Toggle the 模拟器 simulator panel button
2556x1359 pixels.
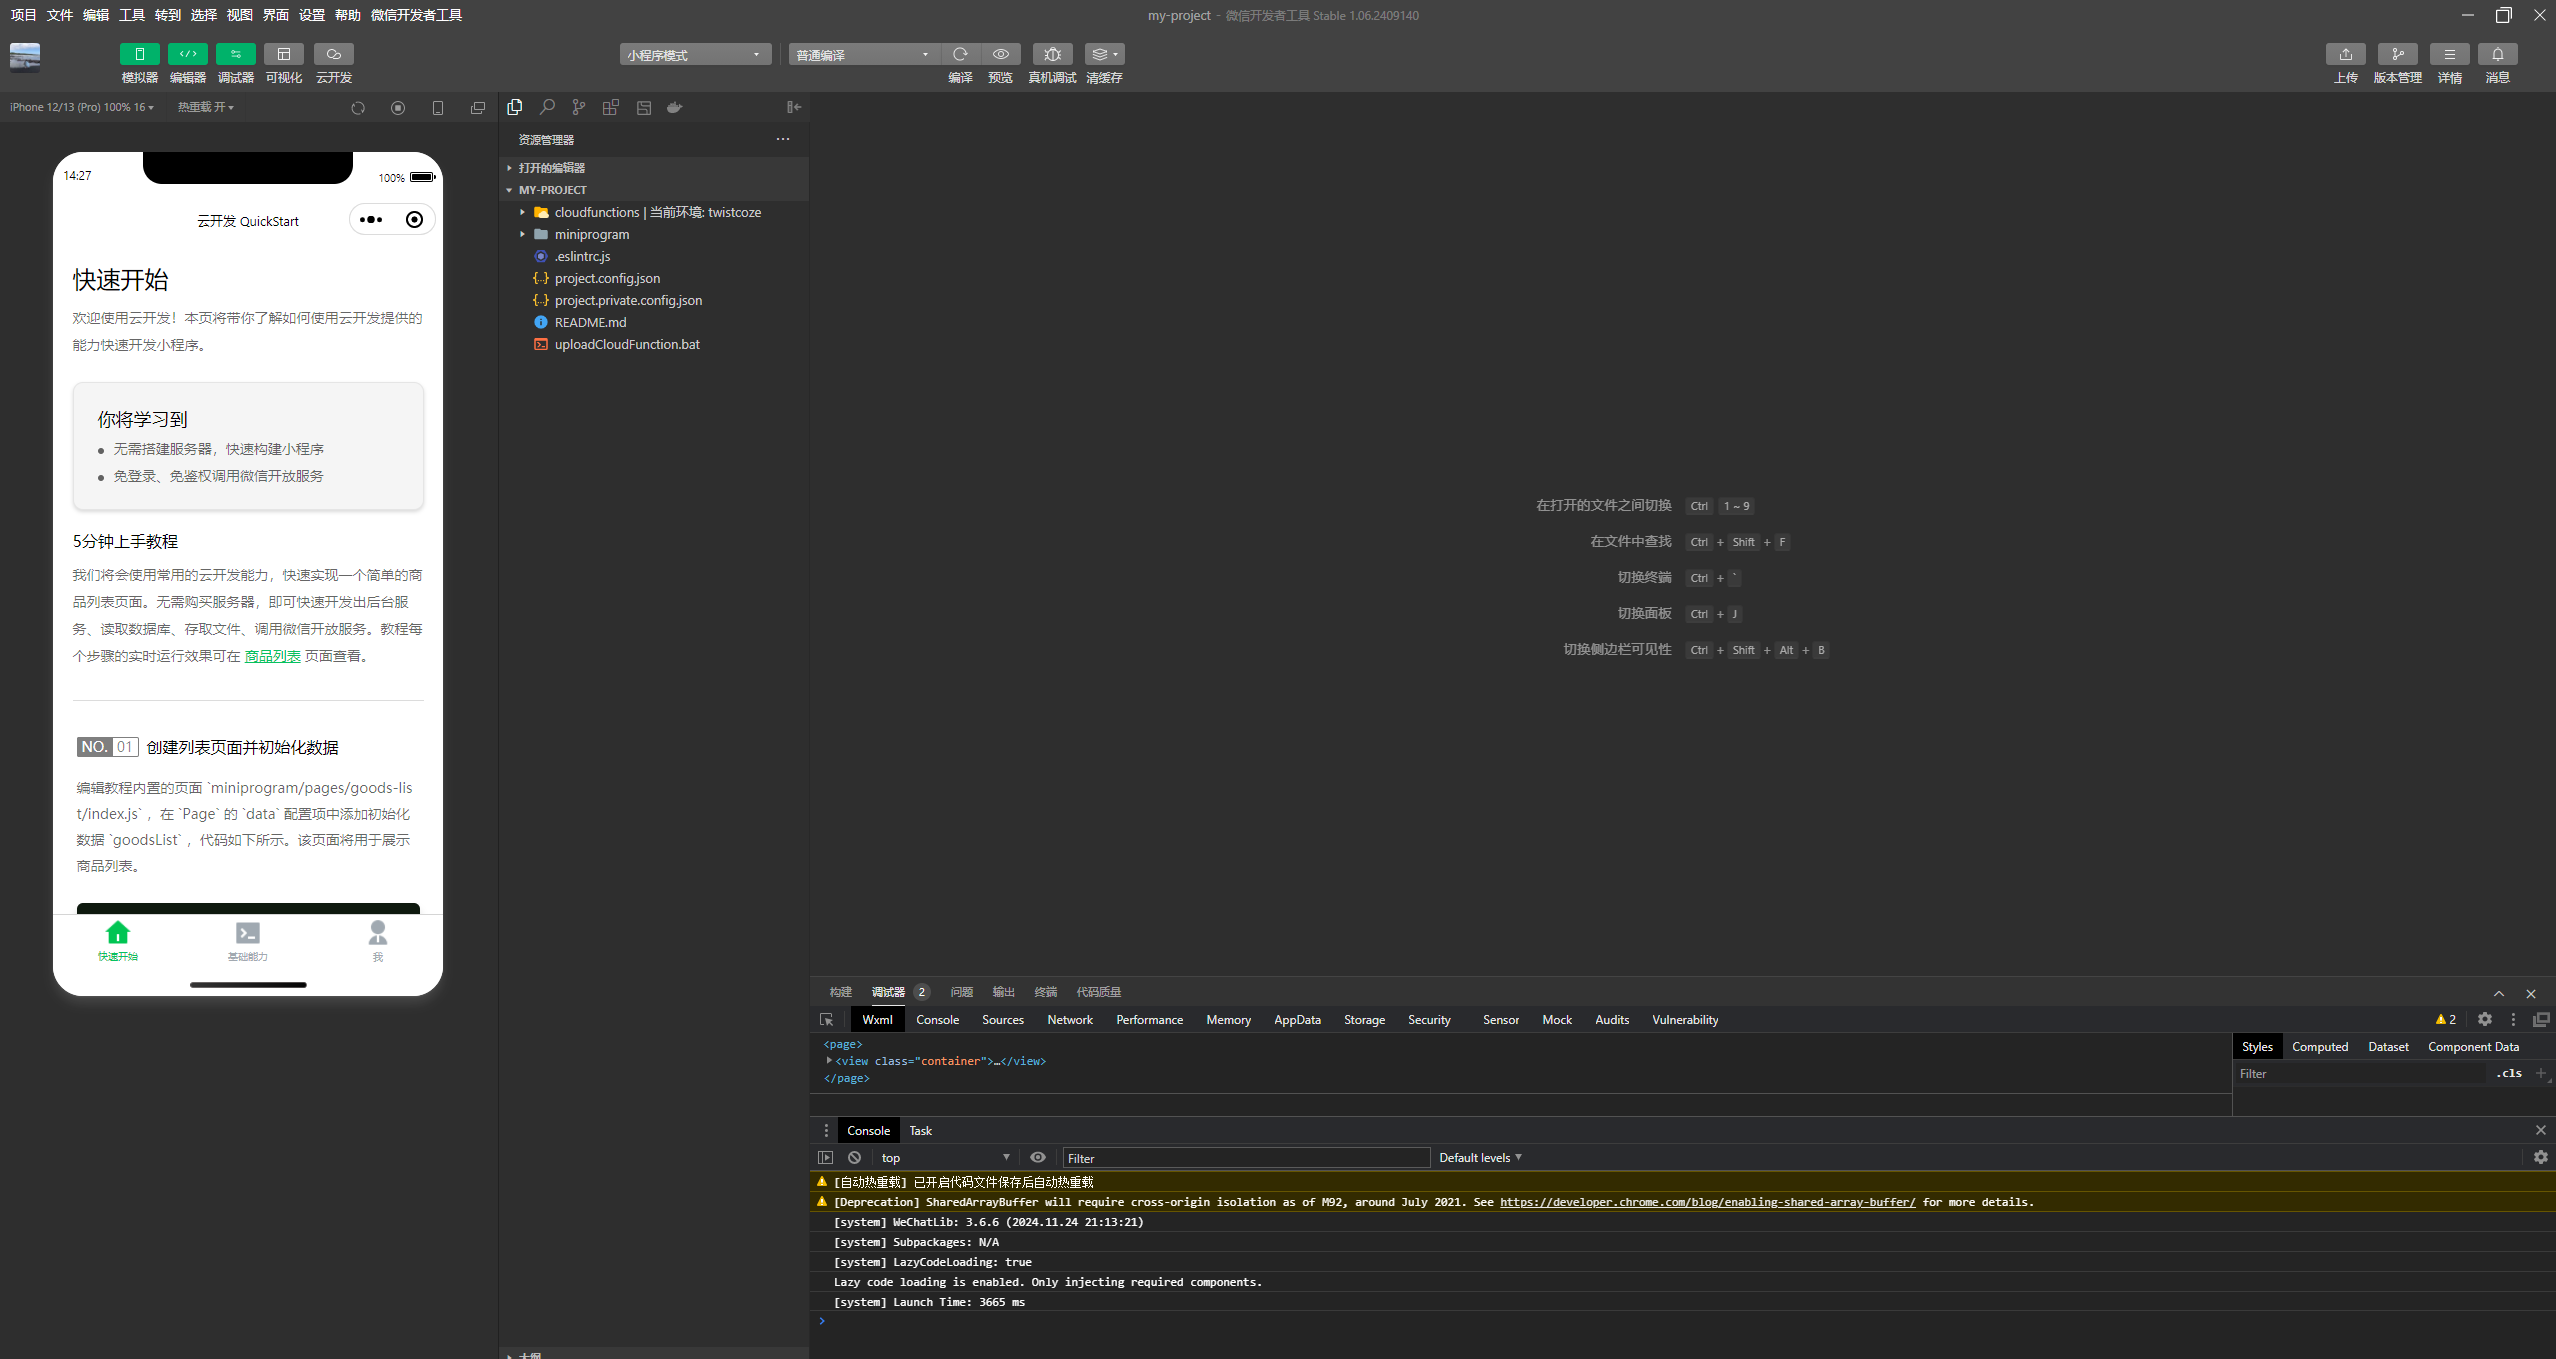pos(139,54)
